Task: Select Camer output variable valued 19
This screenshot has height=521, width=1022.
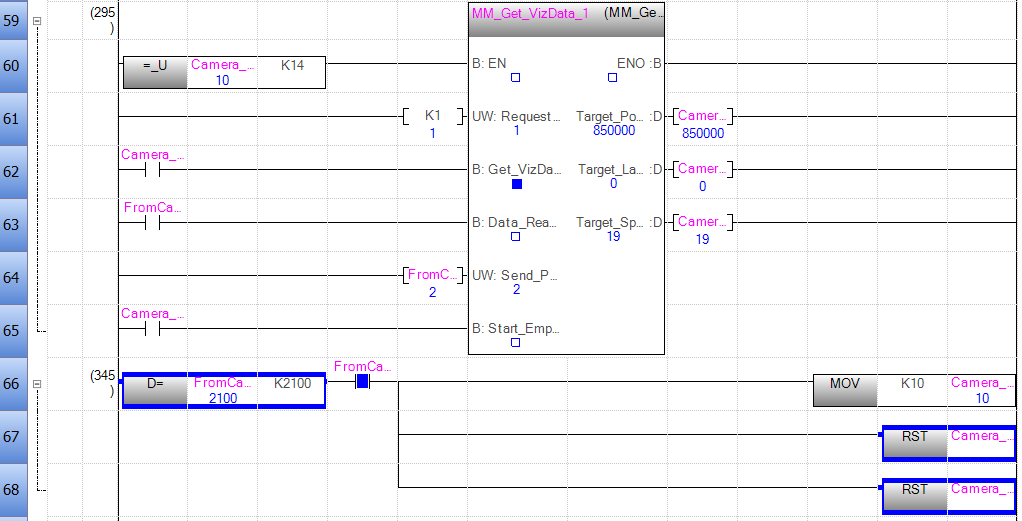Action: tap(703, 222)
